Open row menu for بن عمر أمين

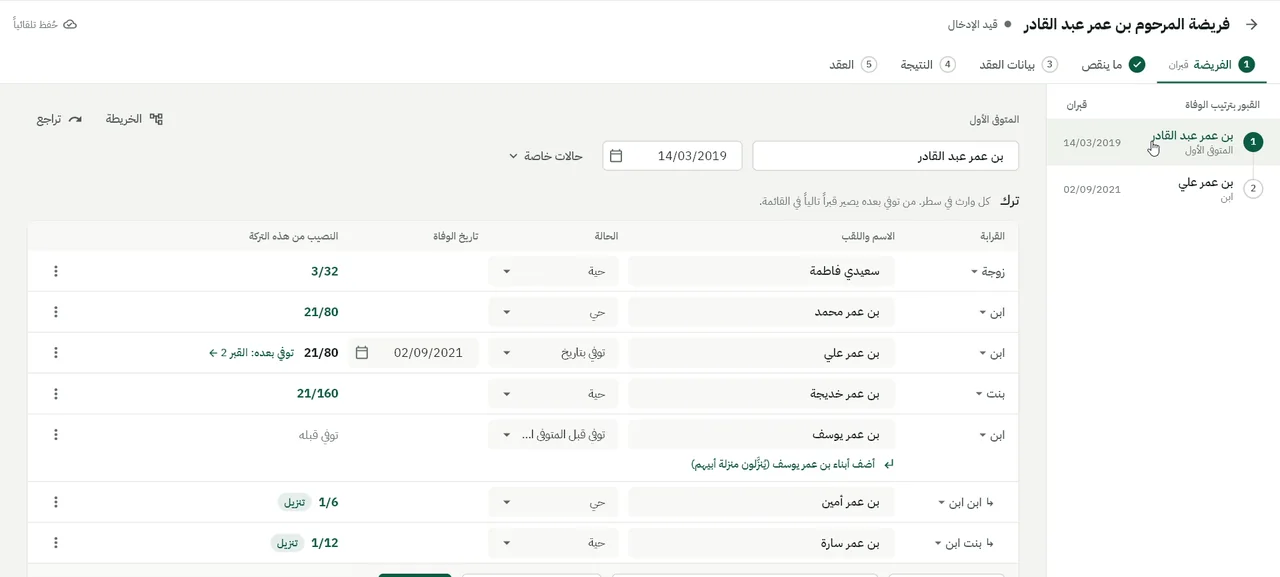(x=56, y=502)
